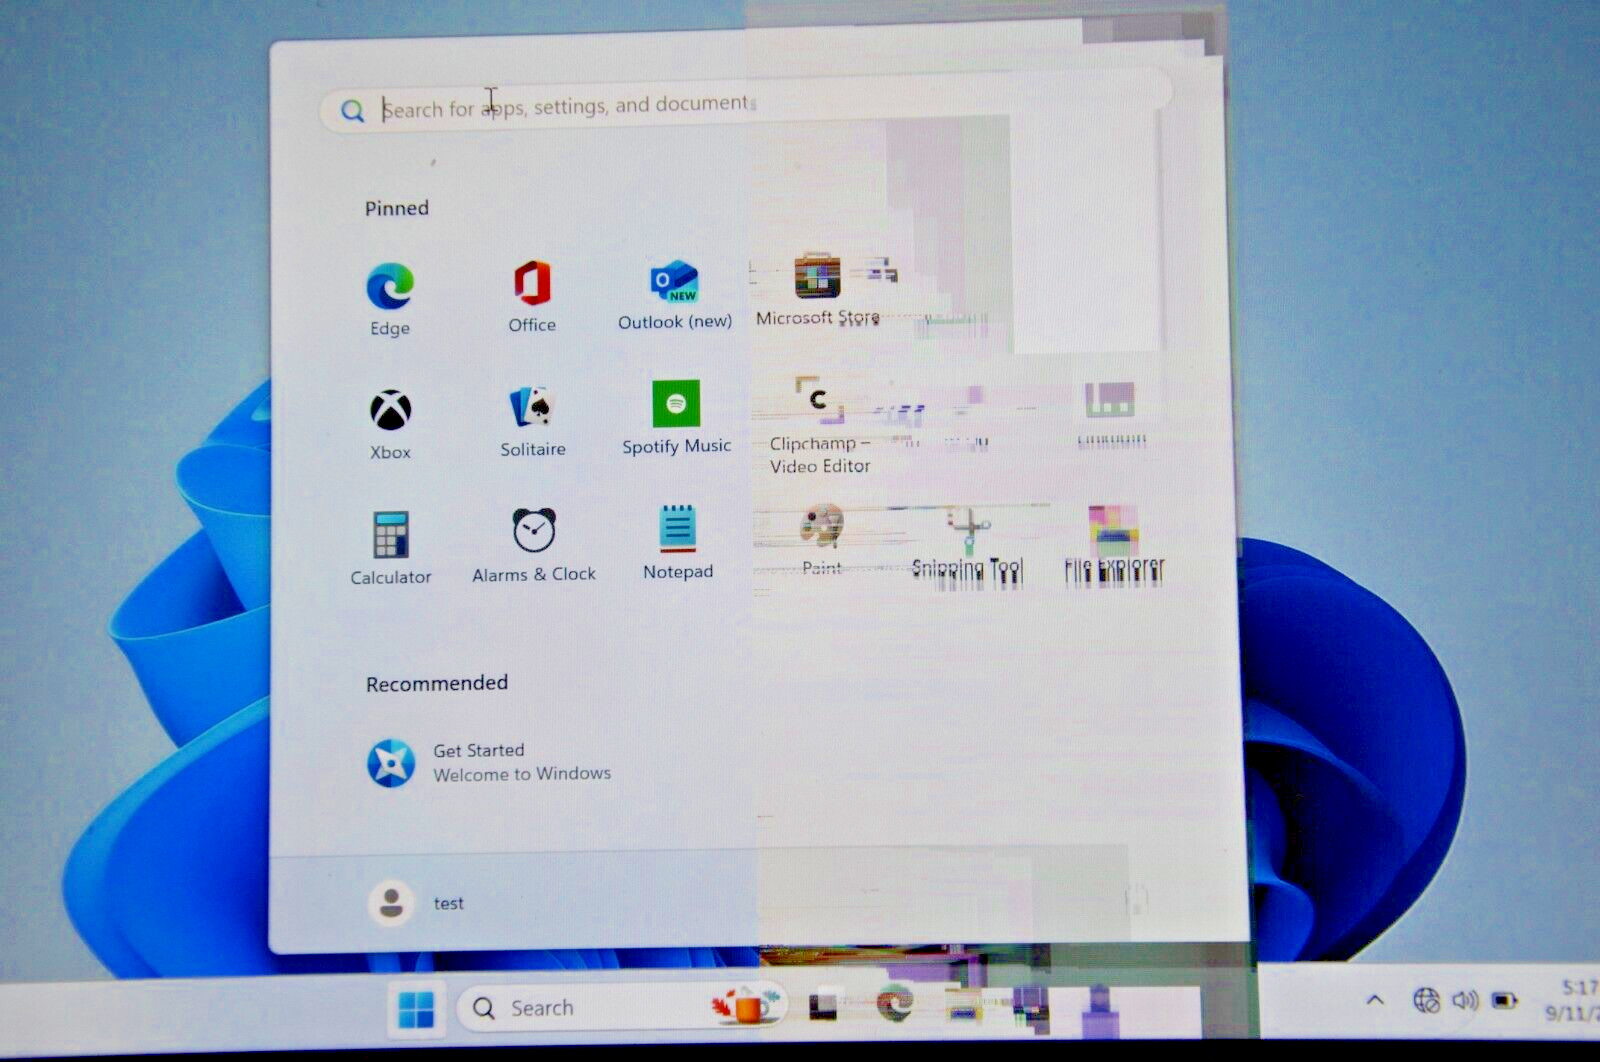Click the taskbar Search box
The width and height of the screenshot is (1600, 1062).
coord(622,1008)
